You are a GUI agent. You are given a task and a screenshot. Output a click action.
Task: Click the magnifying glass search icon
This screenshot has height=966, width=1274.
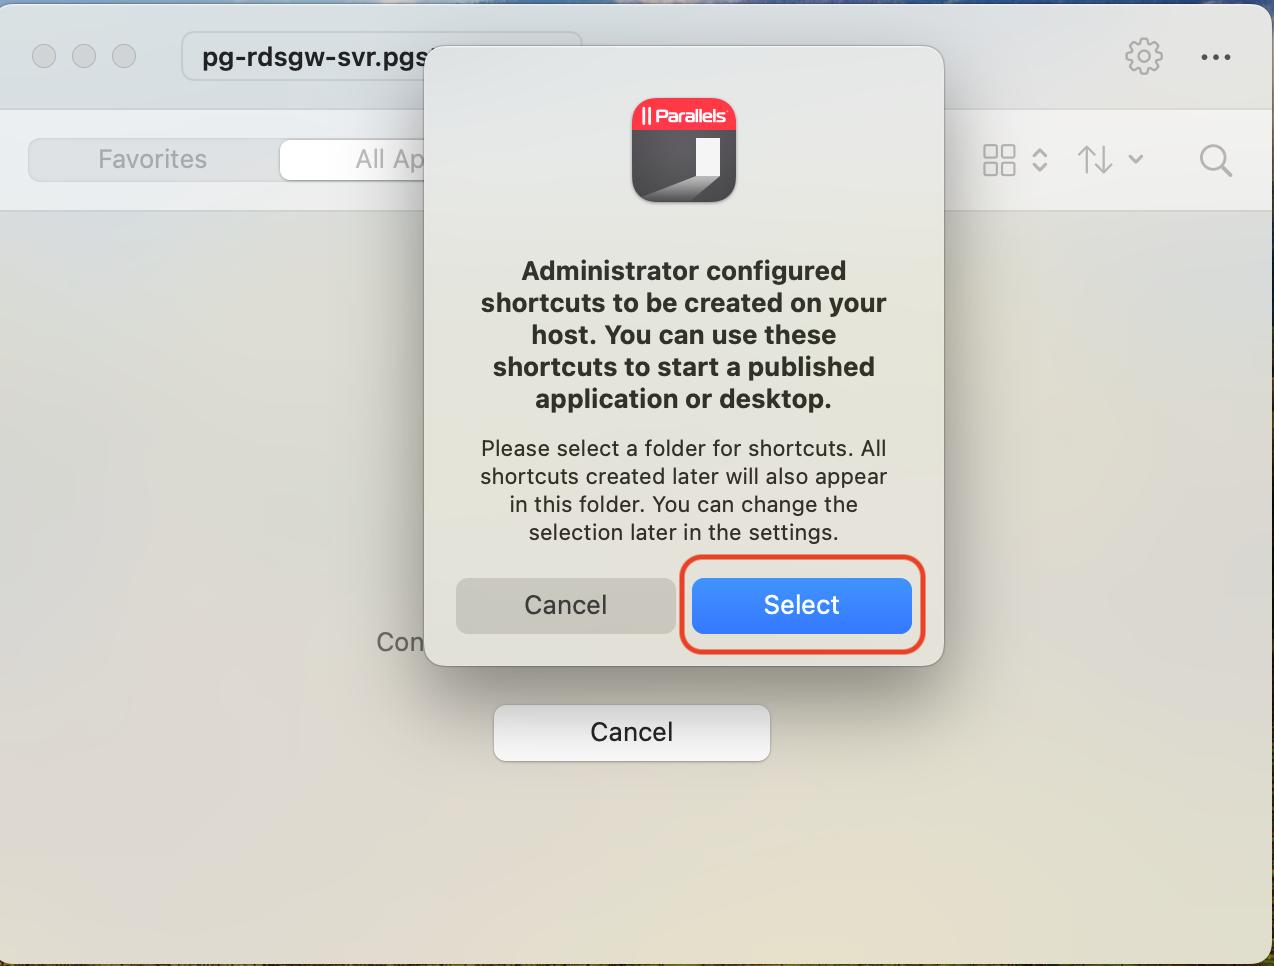(x=1216, y=160)
